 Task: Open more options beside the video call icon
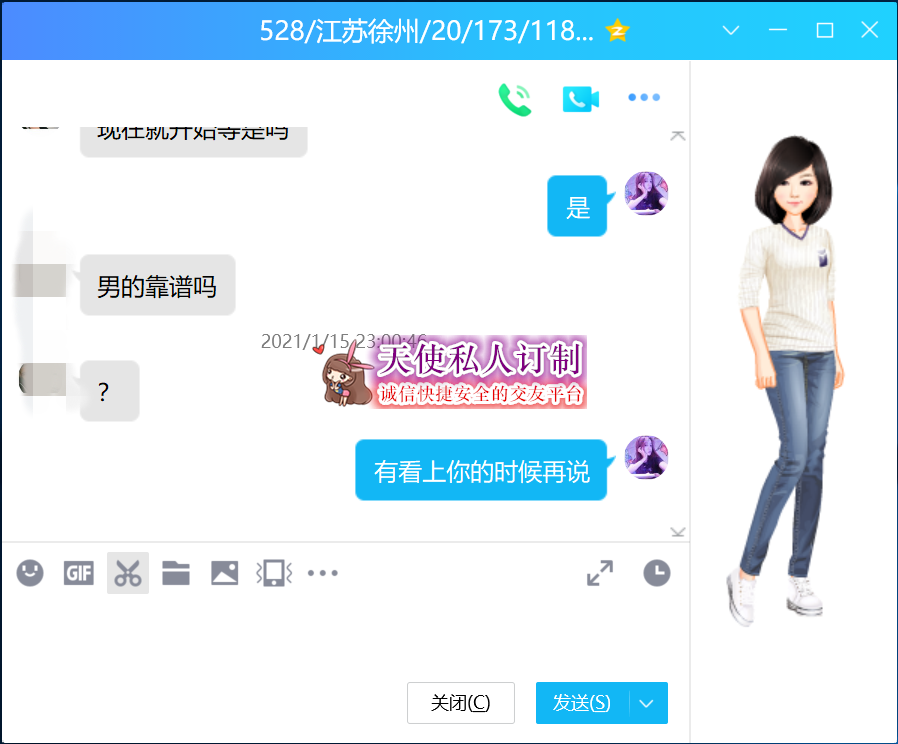[x=643, y=97]
